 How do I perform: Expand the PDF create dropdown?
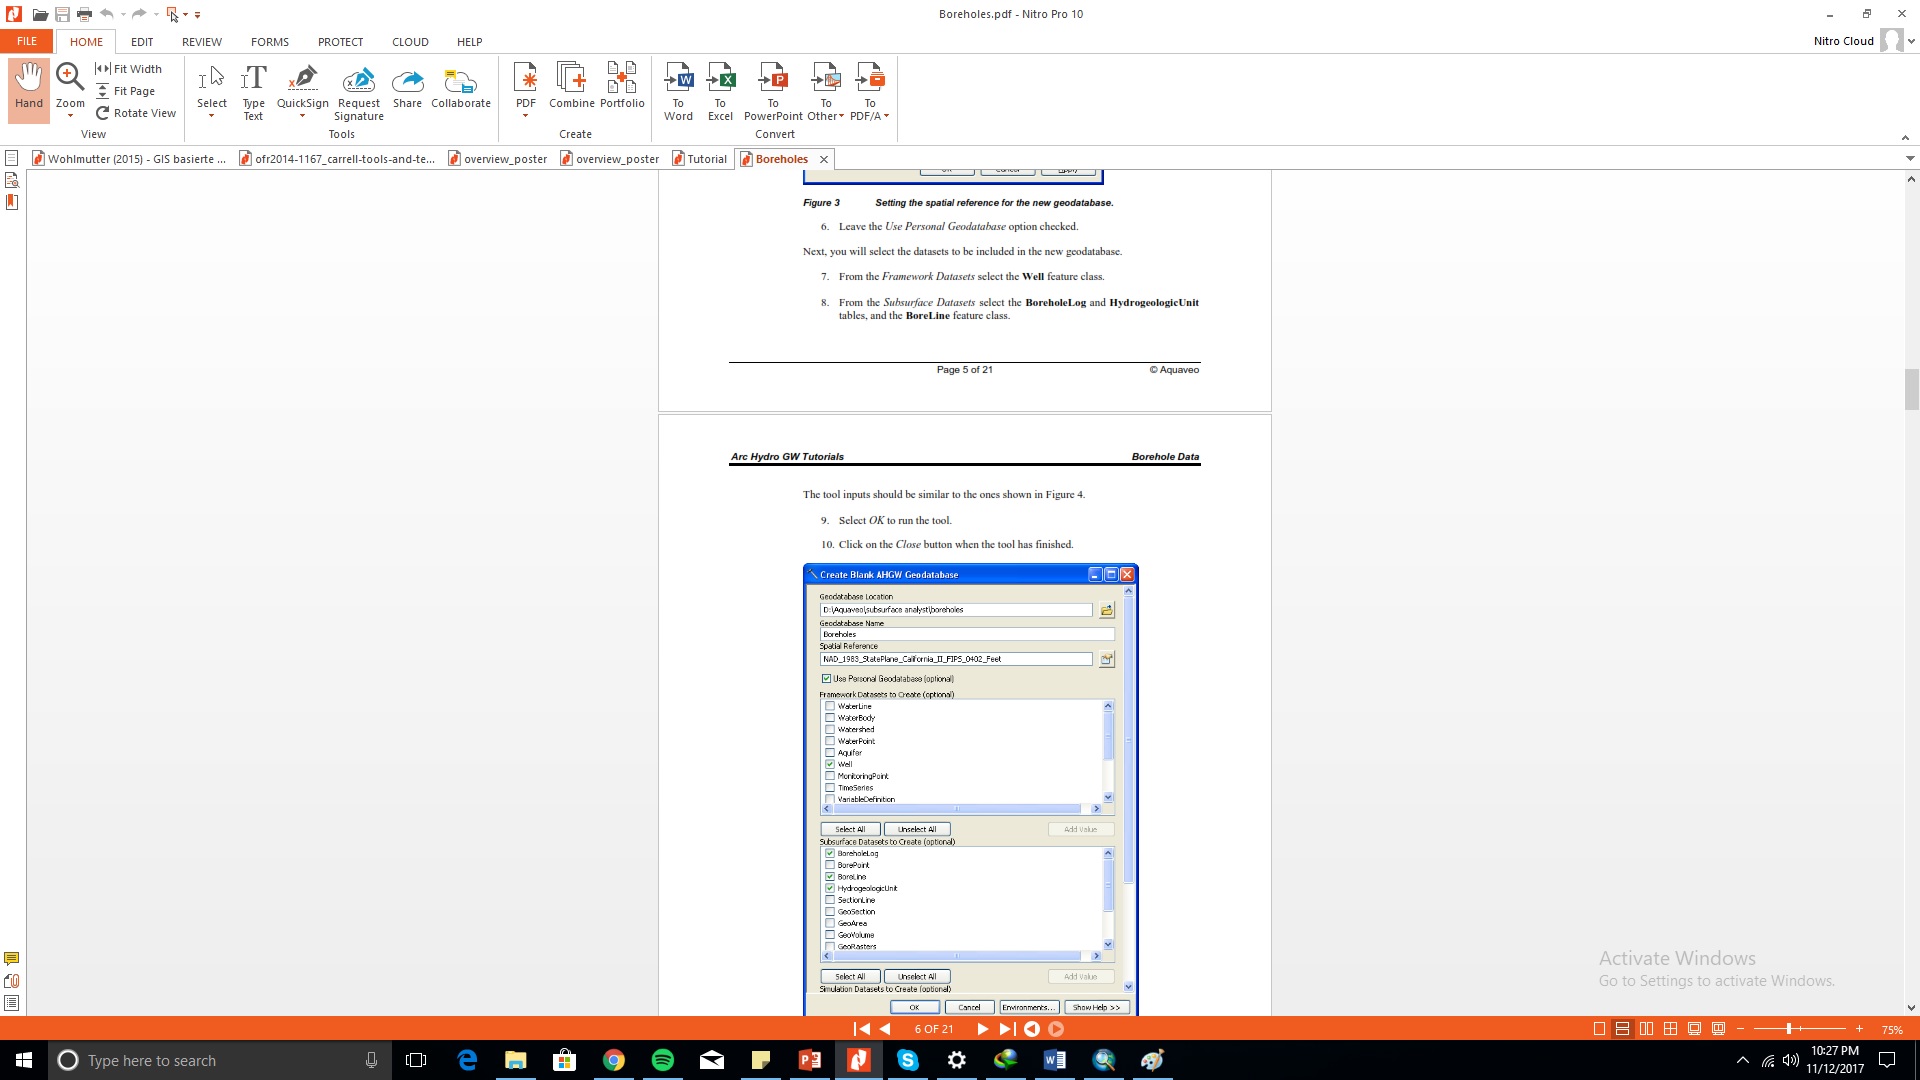click(525, 116)
